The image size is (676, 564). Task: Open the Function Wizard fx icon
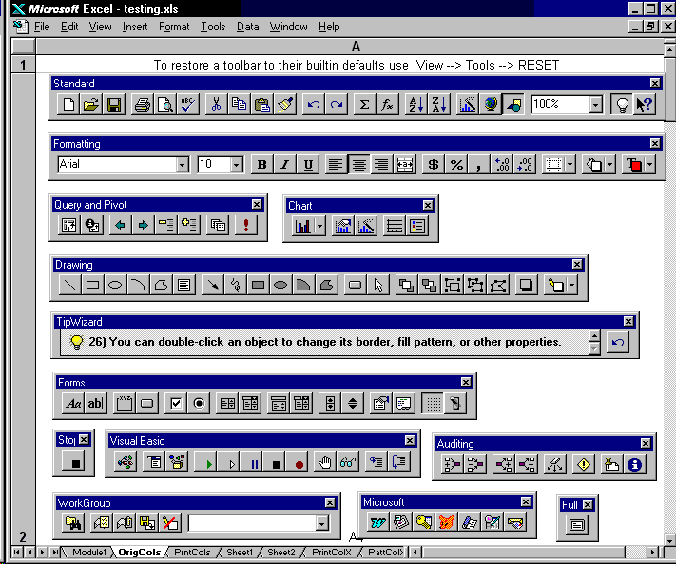[387, 104]
